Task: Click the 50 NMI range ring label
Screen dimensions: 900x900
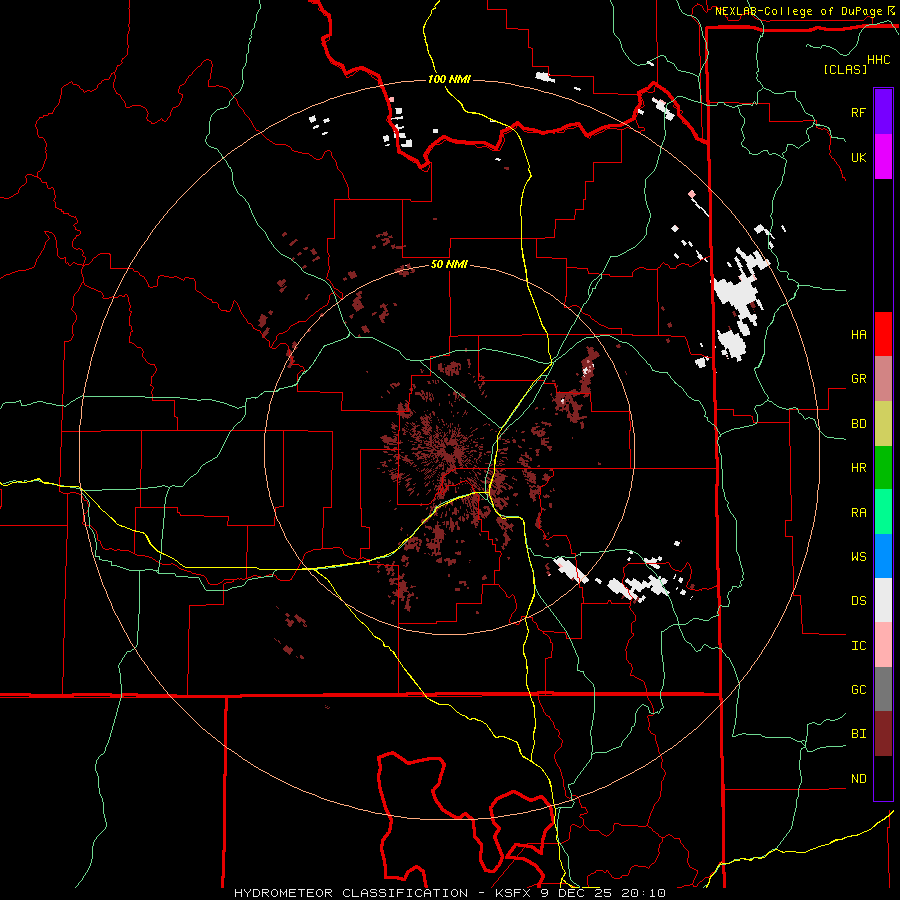Action: tap(449, 264)
